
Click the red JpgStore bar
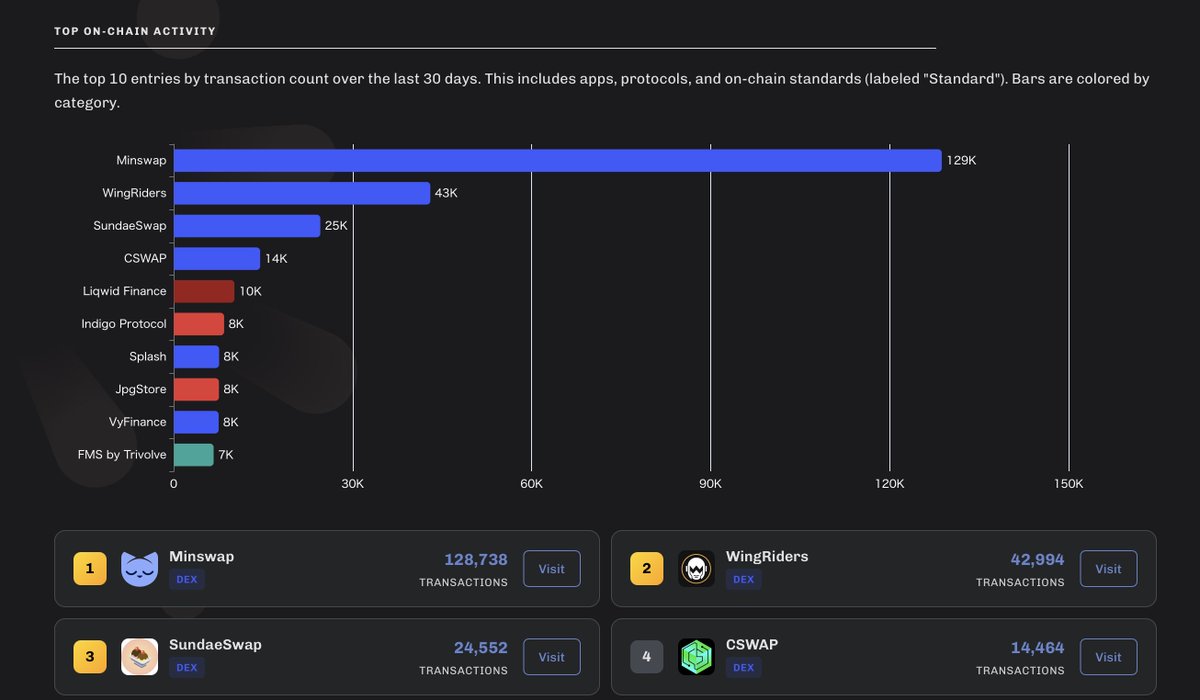196,389
